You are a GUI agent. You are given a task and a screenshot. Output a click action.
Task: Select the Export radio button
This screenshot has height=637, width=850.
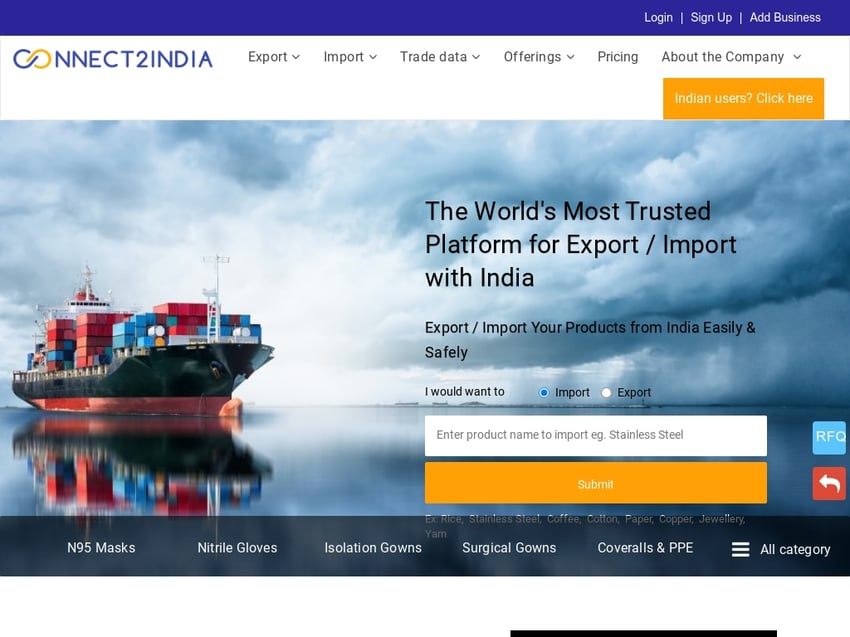[606, 393]
